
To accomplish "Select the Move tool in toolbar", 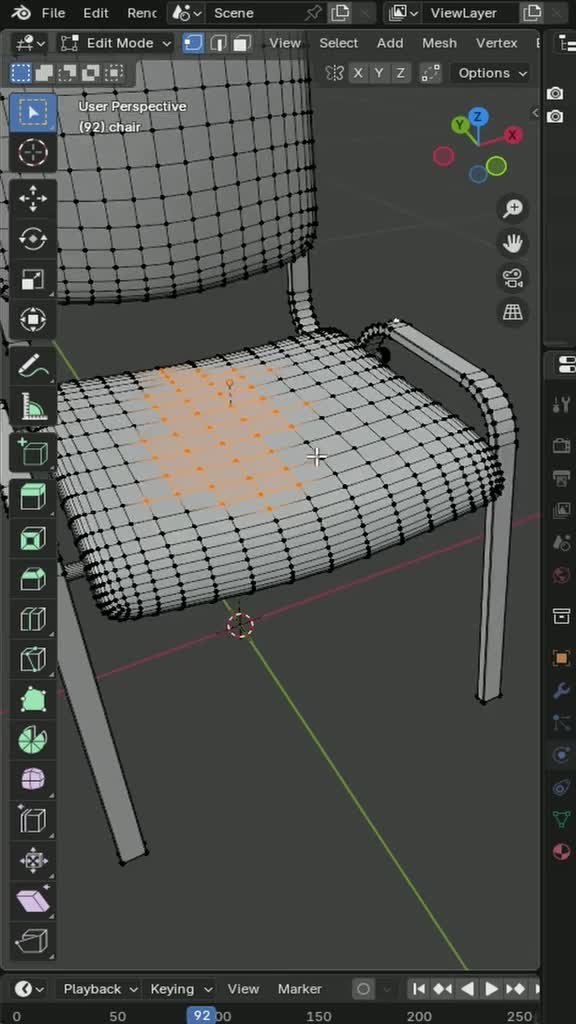I will click(33, 200).
